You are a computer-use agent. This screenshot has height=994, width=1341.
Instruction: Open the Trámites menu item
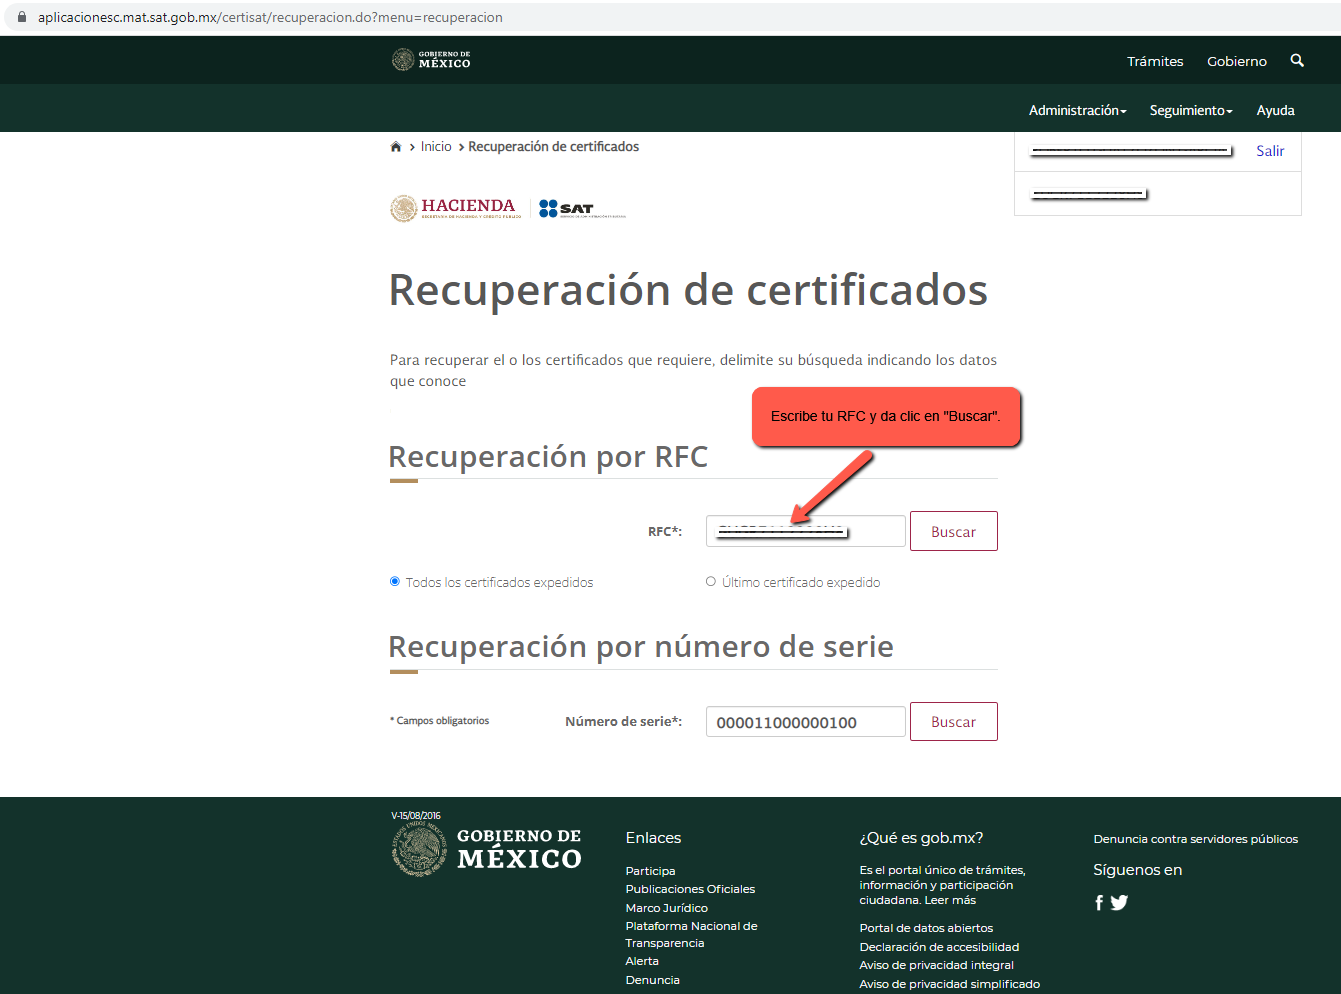click(1155, 61)
